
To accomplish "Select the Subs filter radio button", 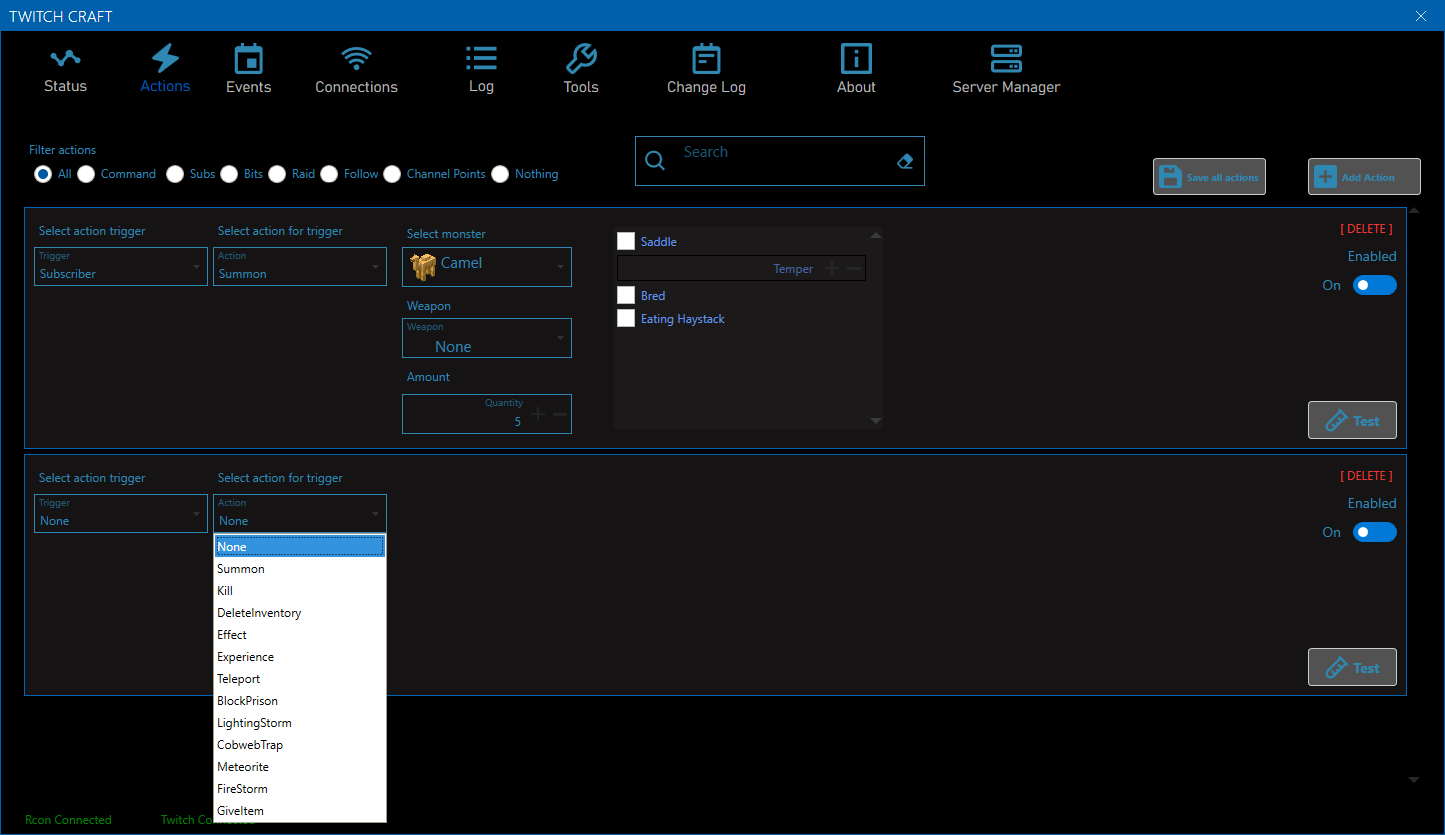I will click(175, 174).
